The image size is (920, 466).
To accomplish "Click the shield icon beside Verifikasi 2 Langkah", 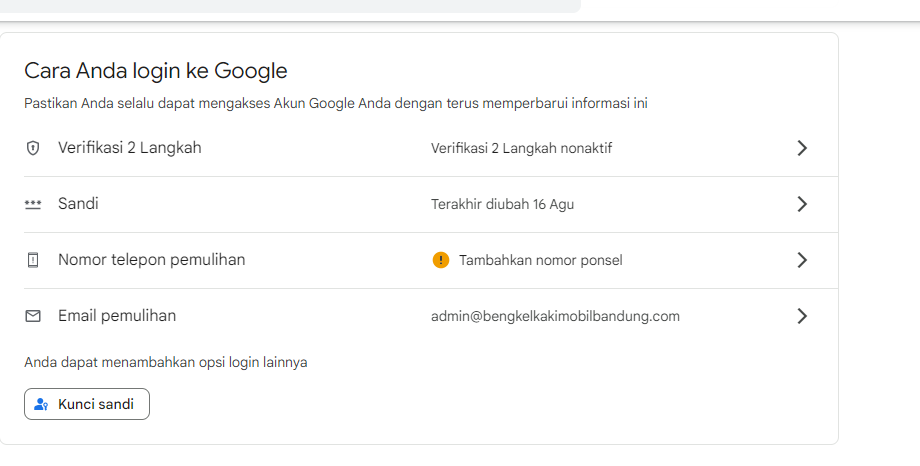I will tap(33, 148).
